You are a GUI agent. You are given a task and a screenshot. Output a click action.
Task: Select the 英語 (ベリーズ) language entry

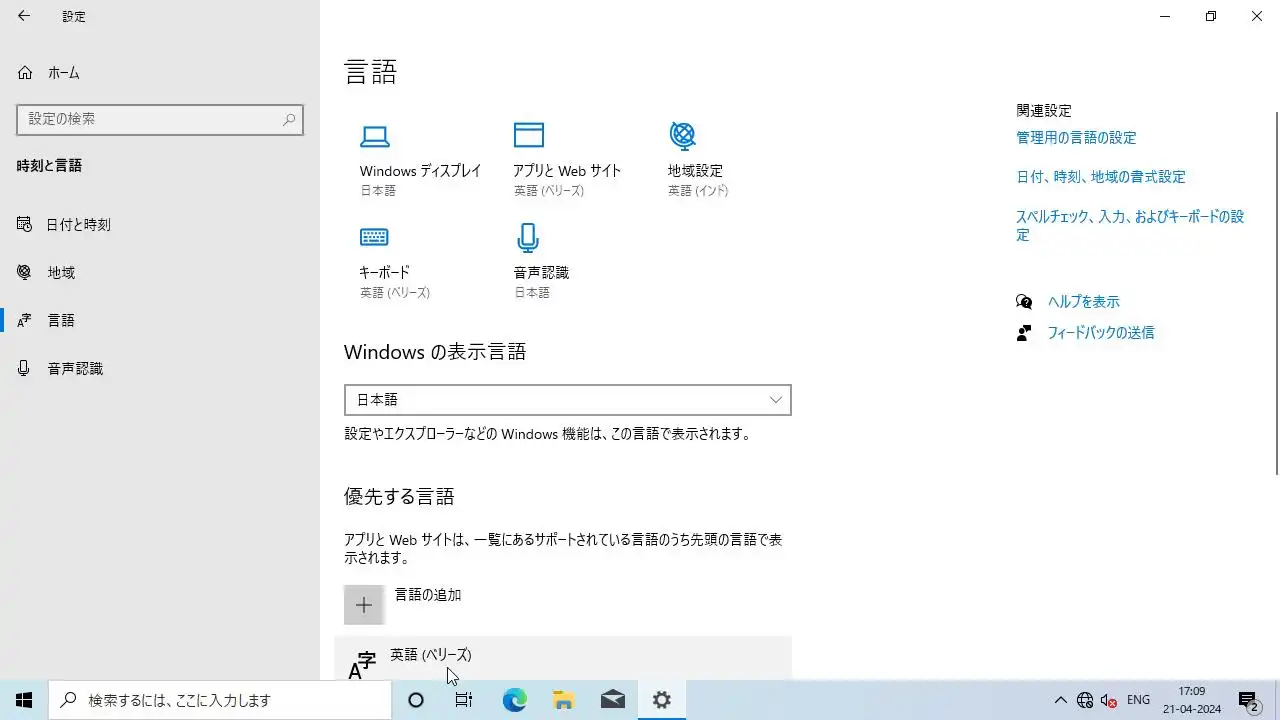[x=563, y=658]
